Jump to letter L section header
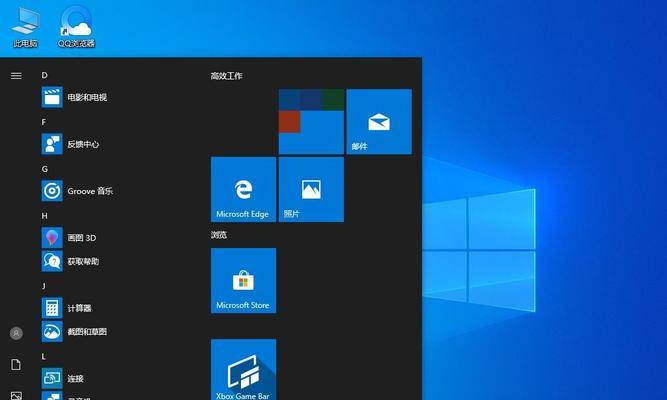 [44, 357]
